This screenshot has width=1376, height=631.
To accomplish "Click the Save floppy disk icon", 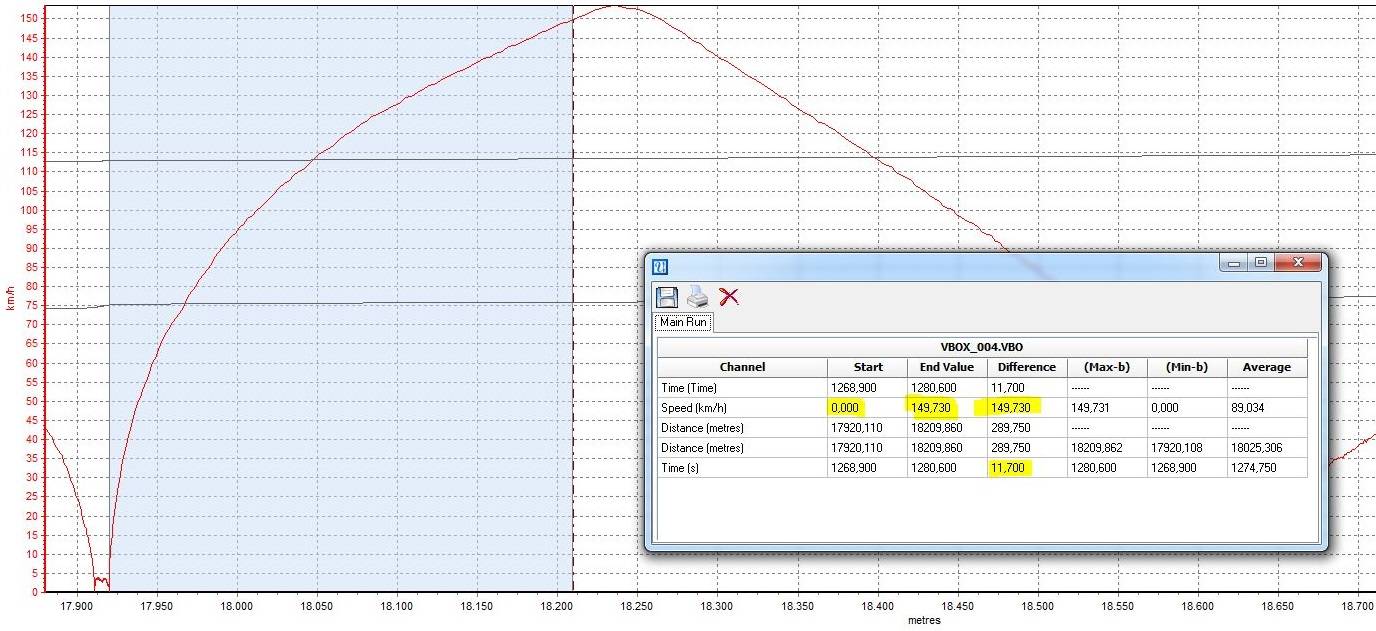I will point(666,296).
